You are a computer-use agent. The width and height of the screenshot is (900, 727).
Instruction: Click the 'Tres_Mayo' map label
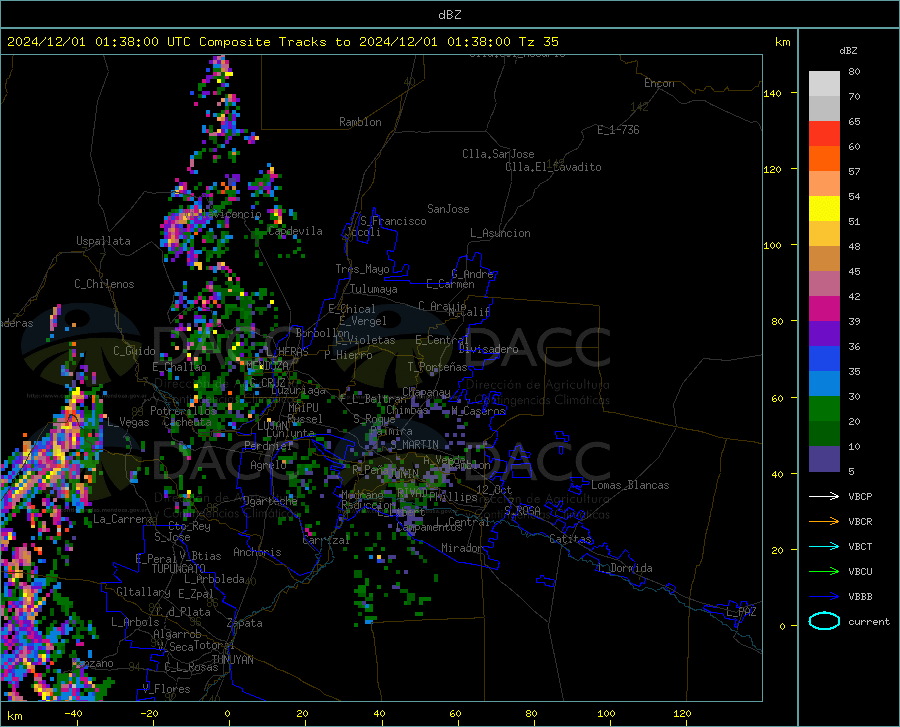(362, 269)
